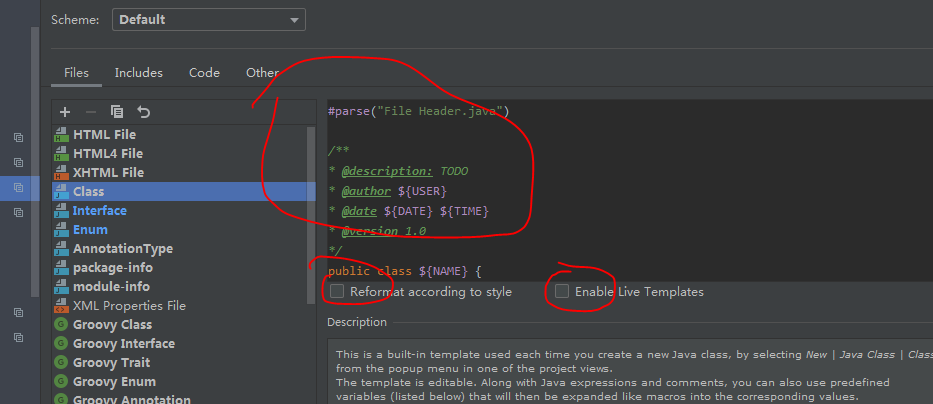The width and height of the screenshot is (933, 404).
Task: Switch to the Includes tab
Action: (139, 73)
